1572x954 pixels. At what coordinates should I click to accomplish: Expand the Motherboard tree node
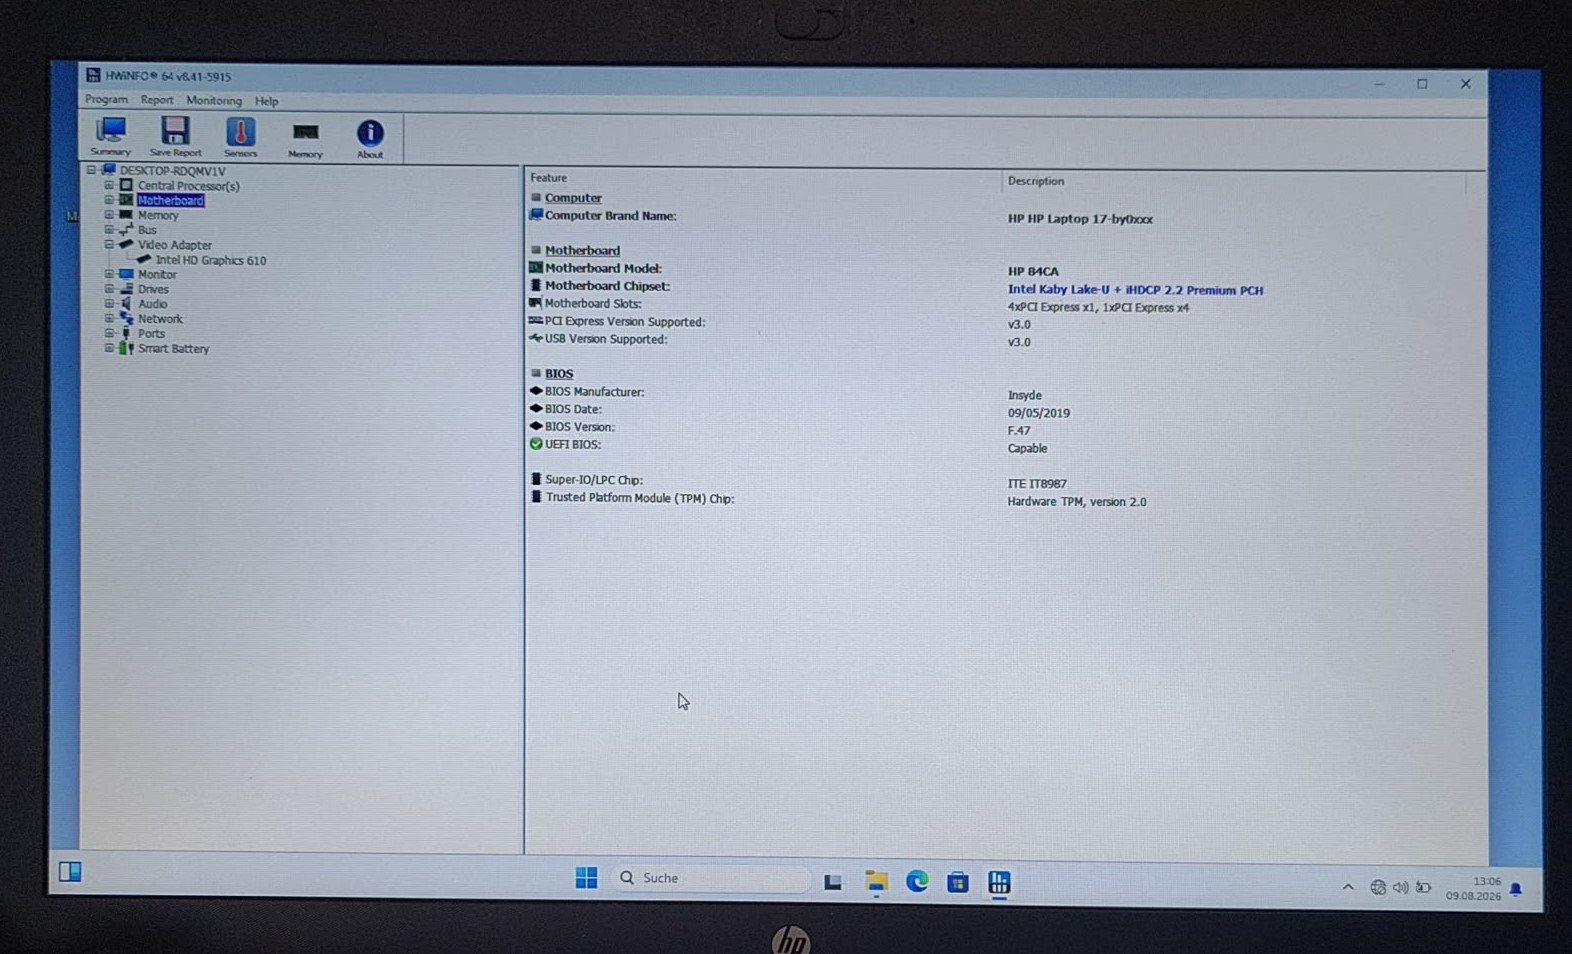point(109,200)
